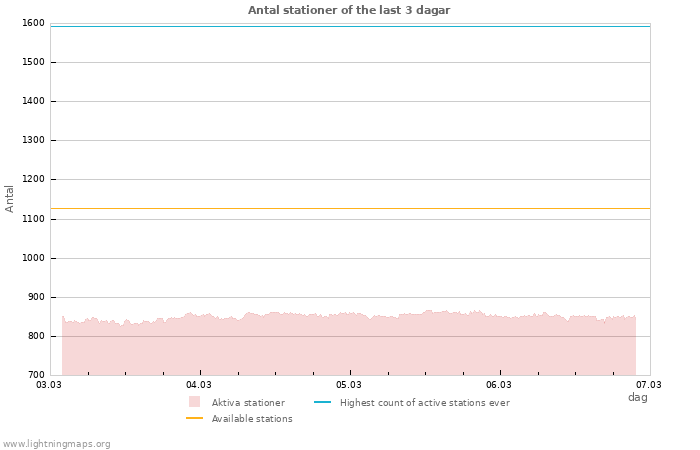This screenshot has width=700, height=450.
Task: Click the cyan Highest count legend marker
Action: coord(322,402)
